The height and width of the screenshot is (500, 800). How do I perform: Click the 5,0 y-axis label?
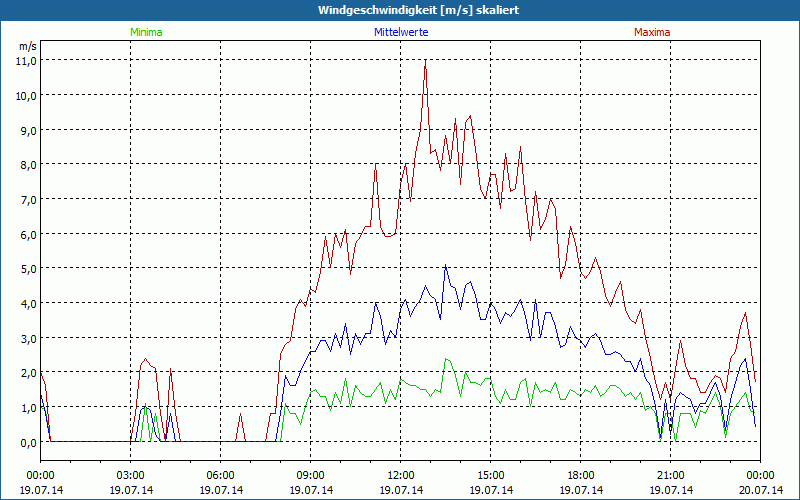[30, 269]
